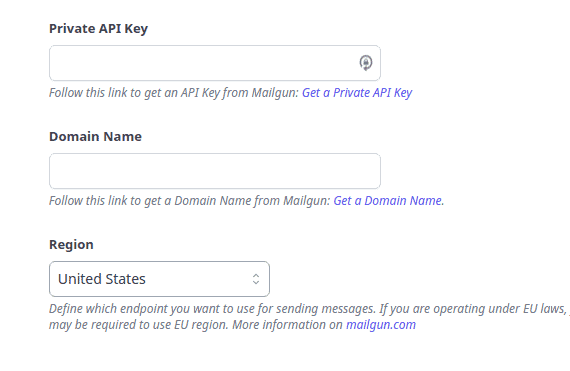Screen dimensions: 570x371
Task: Click the password manager icon in API Key field
Action: coord(366,63)
